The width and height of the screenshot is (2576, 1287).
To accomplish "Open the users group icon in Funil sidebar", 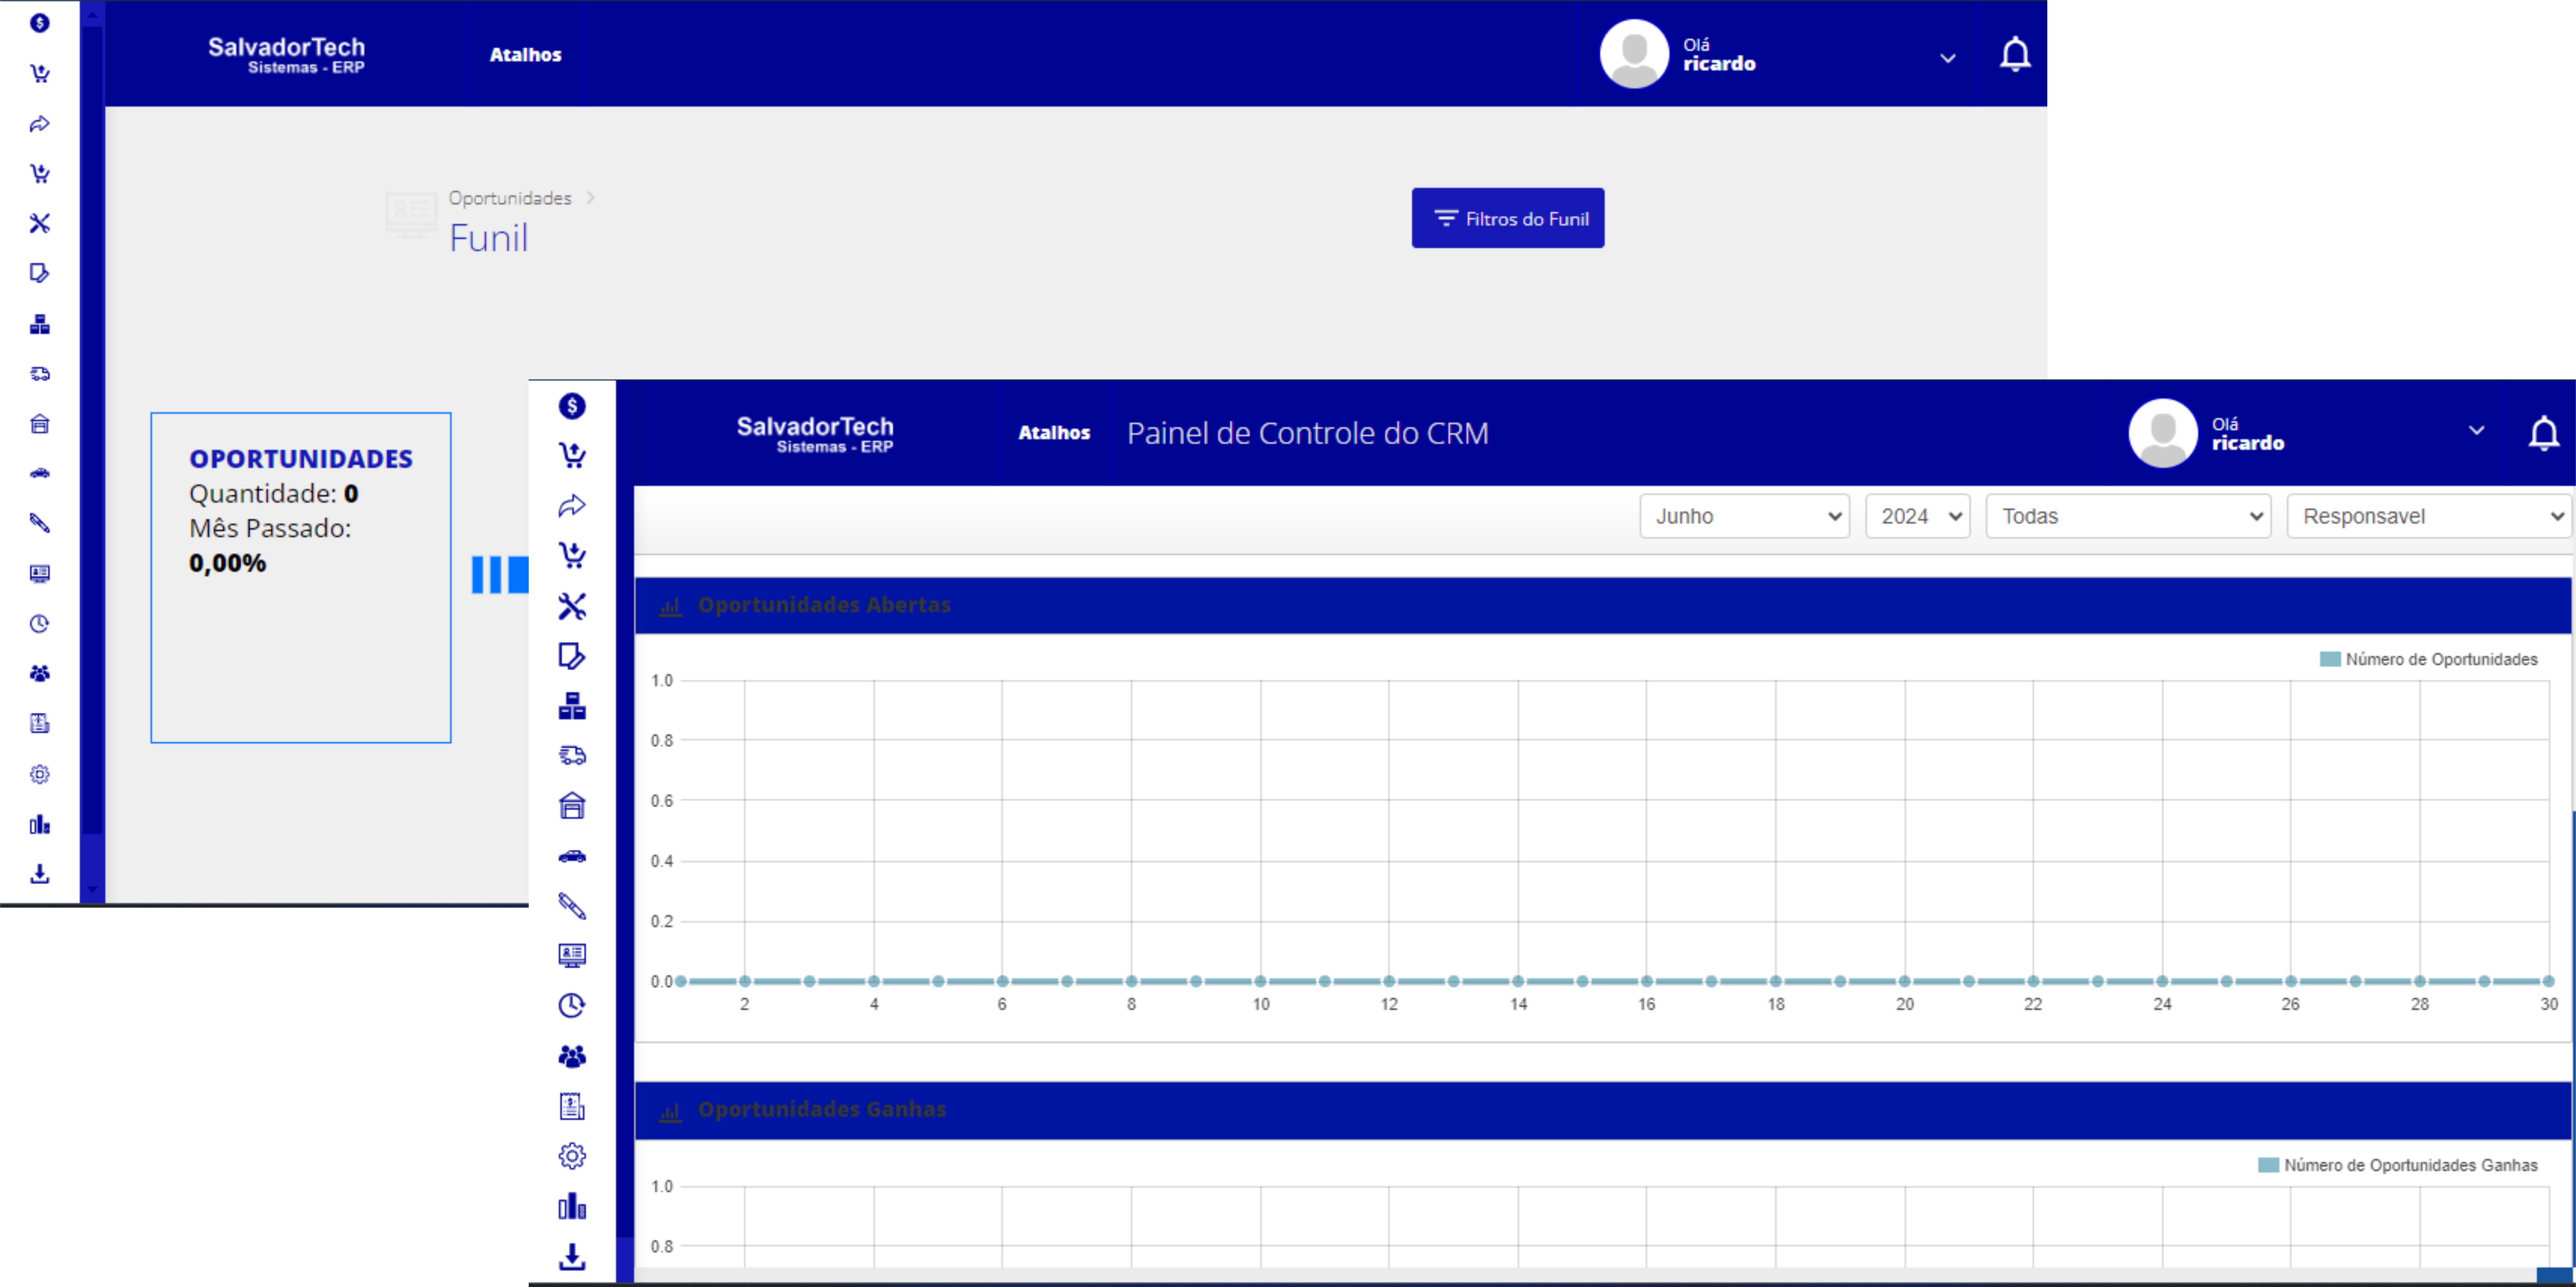I will [40, 674].
